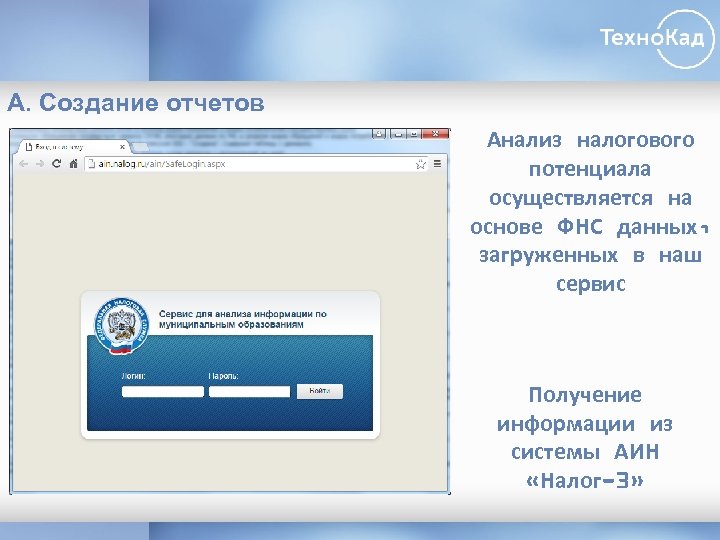720x540 pixels.
Task: Close the browser window
Action: (x=435, y=134)
